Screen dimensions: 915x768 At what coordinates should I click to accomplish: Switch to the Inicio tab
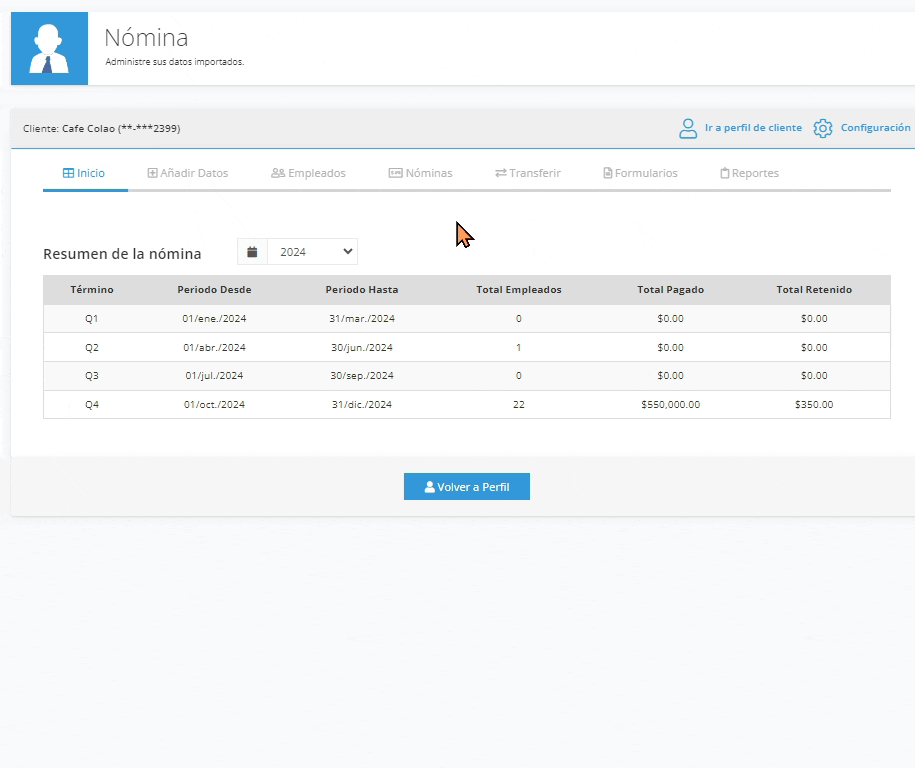click(x=84, y=173)
